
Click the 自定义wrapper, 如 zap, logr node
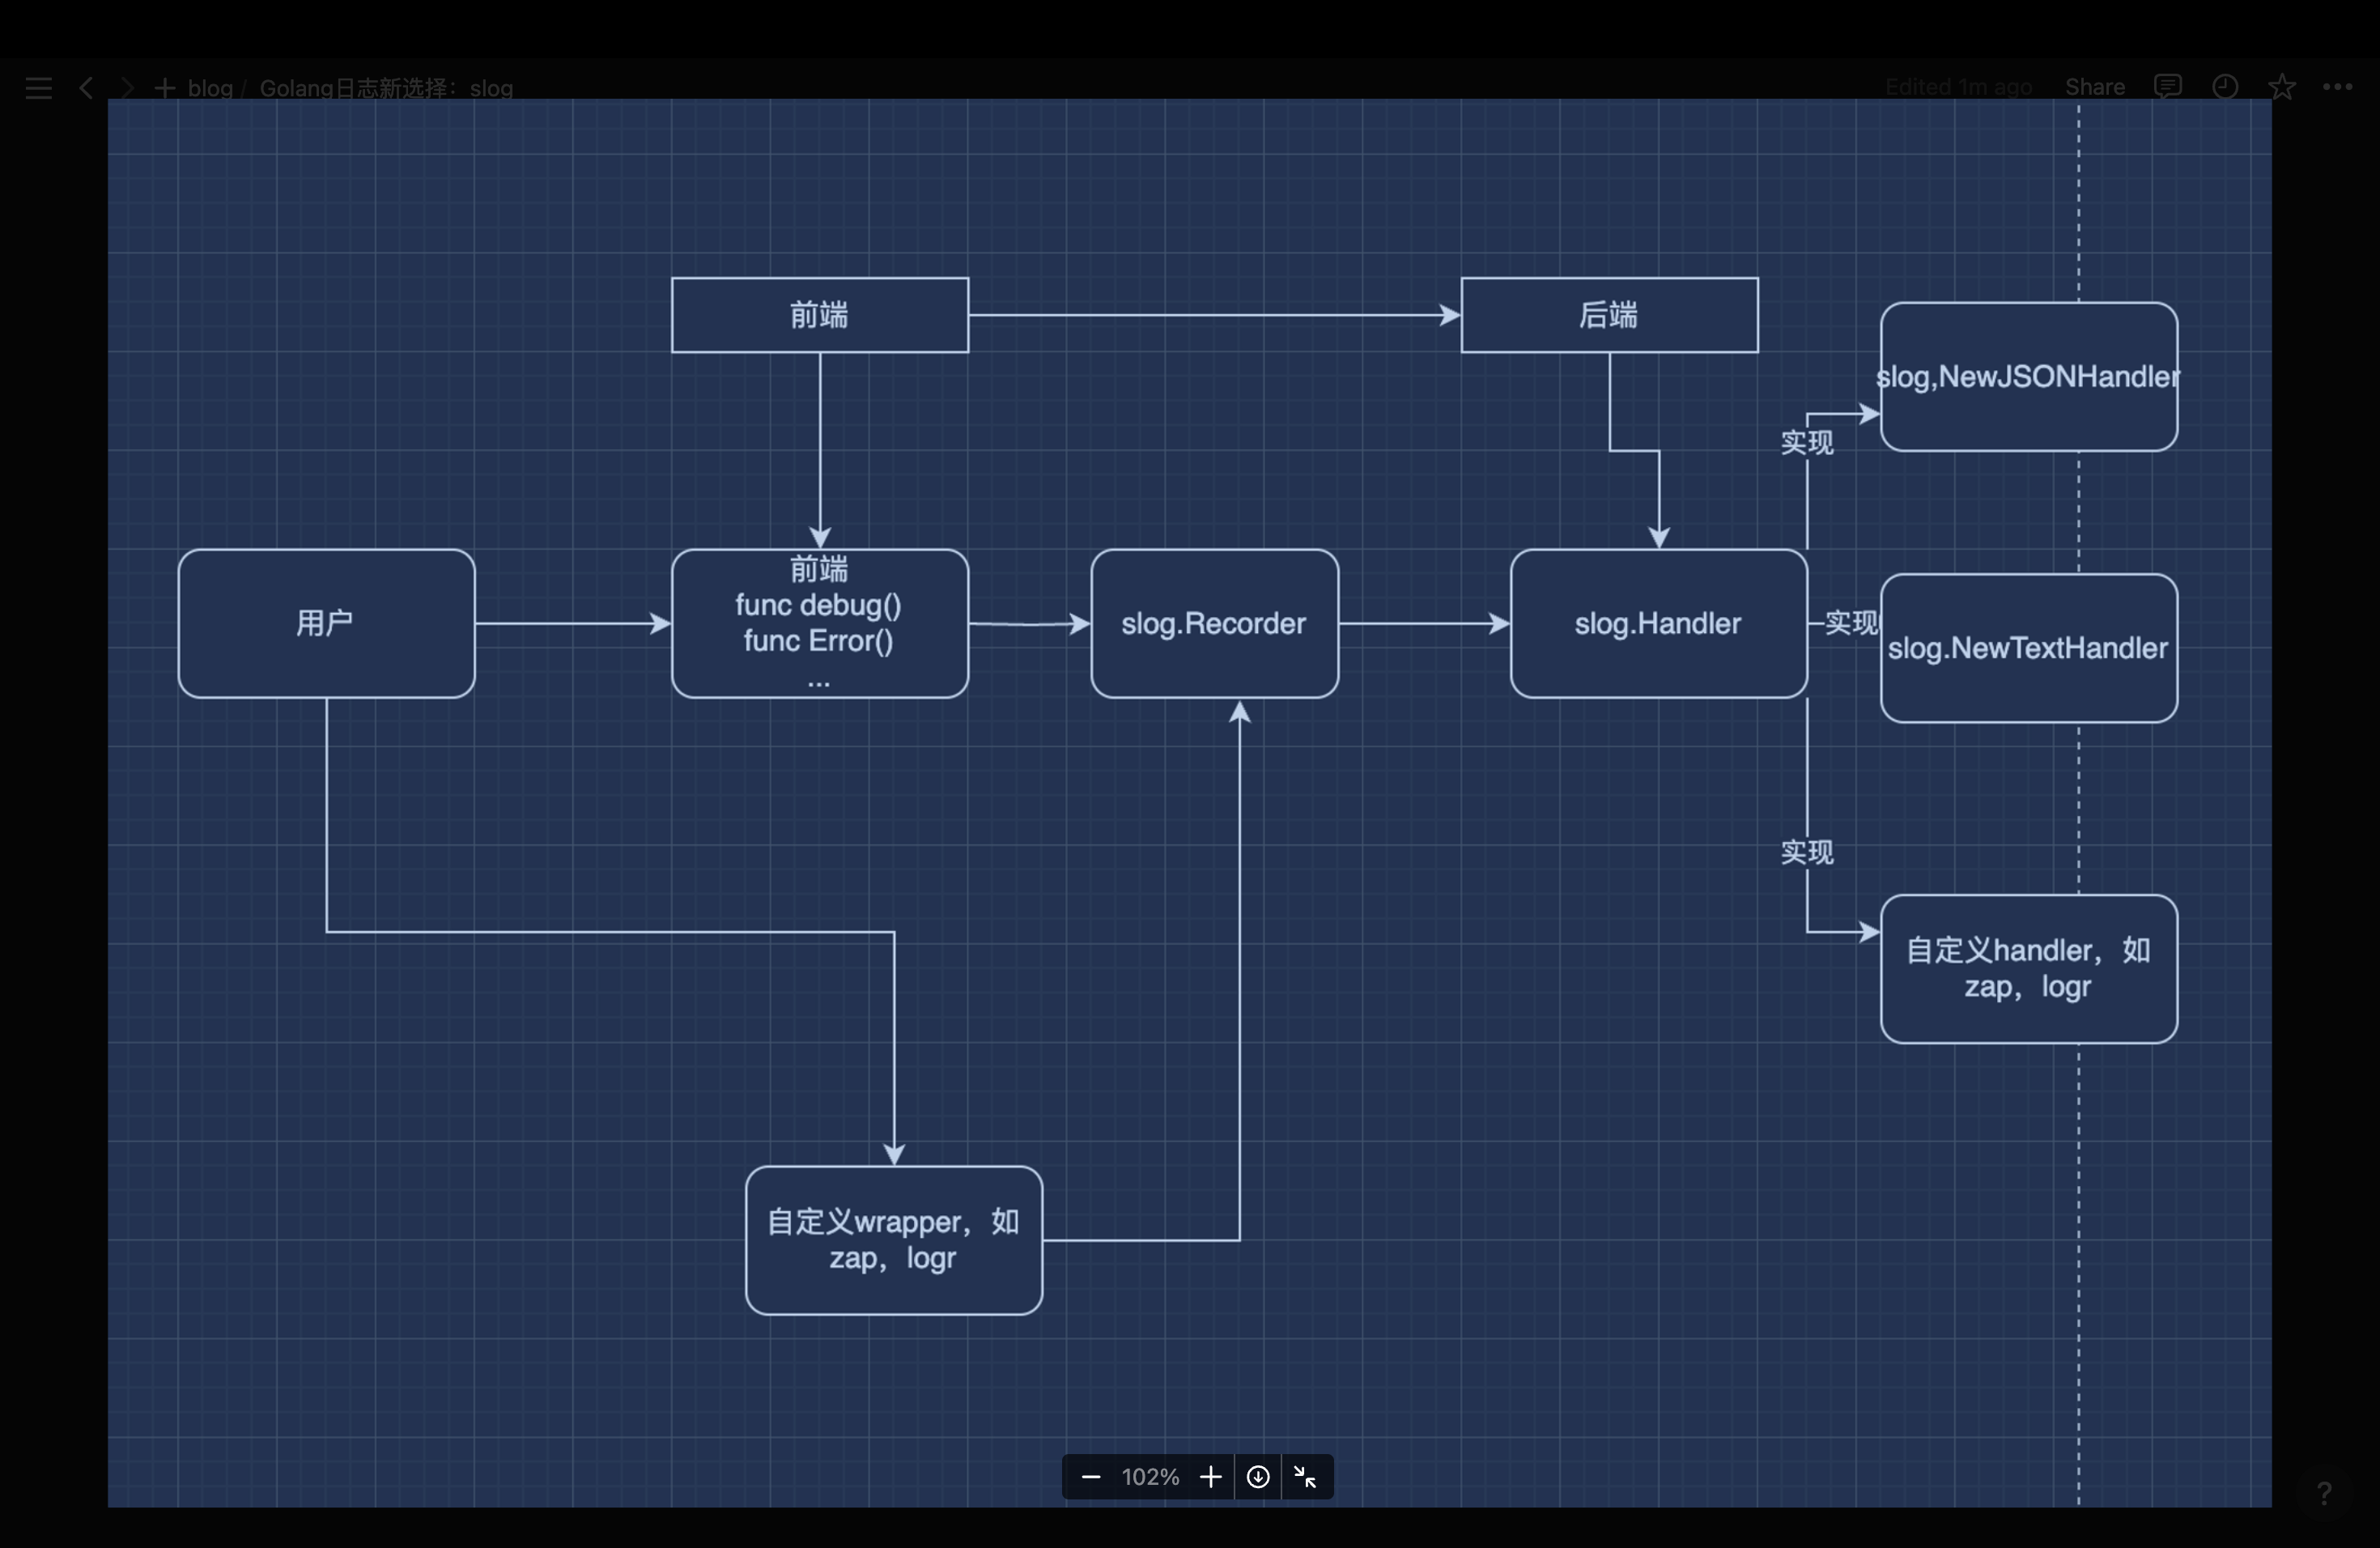[894, 1240]
